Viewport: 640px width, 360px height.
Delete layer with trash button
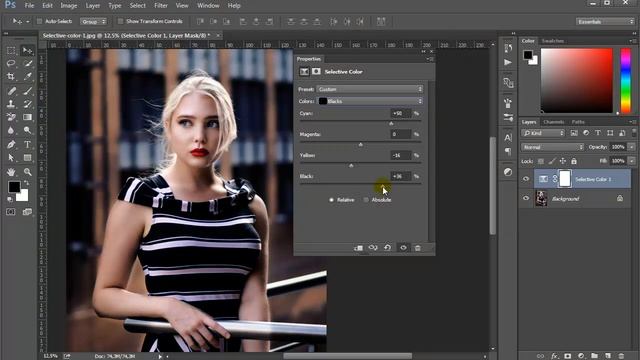point(621,356)
